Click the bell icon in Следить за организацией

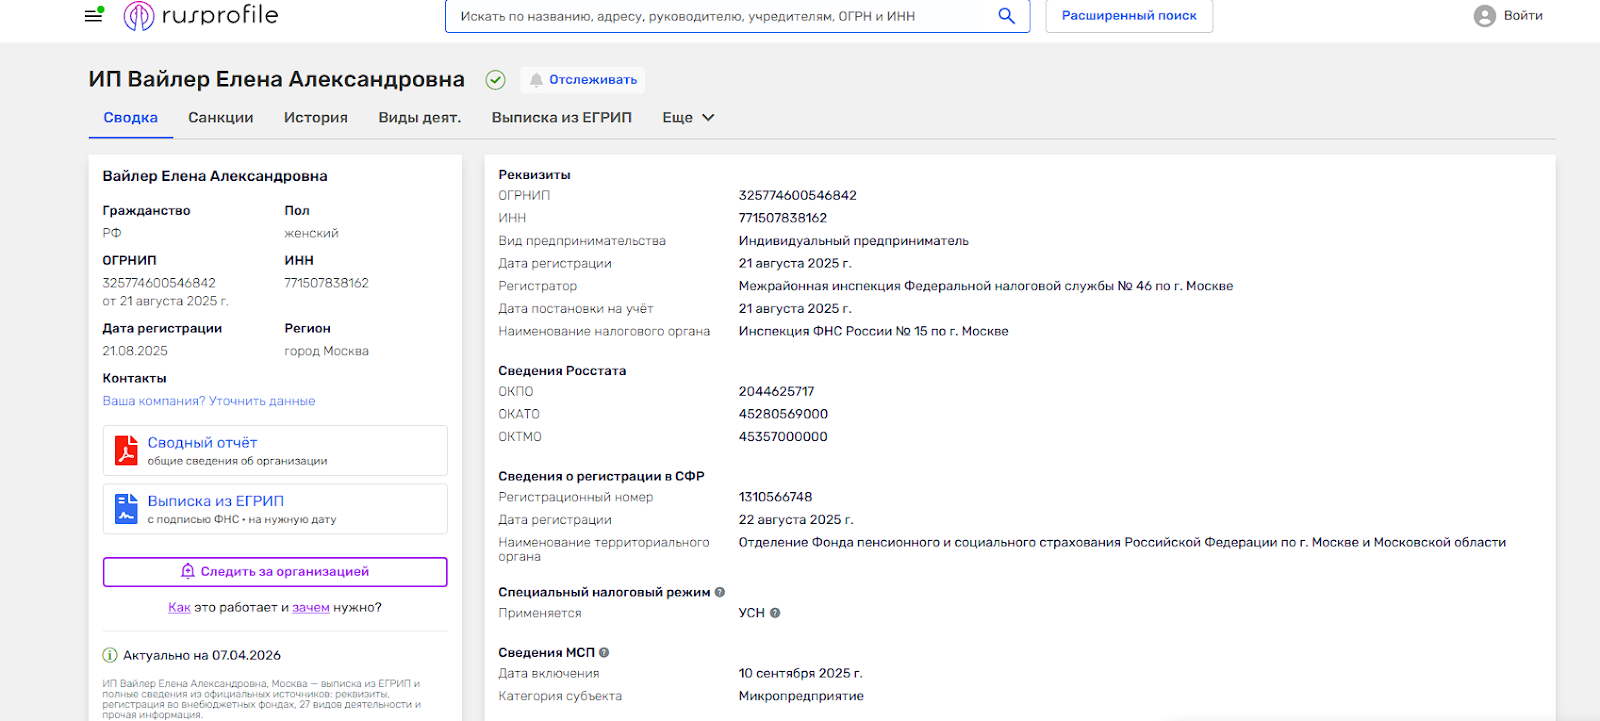(x=188, y=571)
